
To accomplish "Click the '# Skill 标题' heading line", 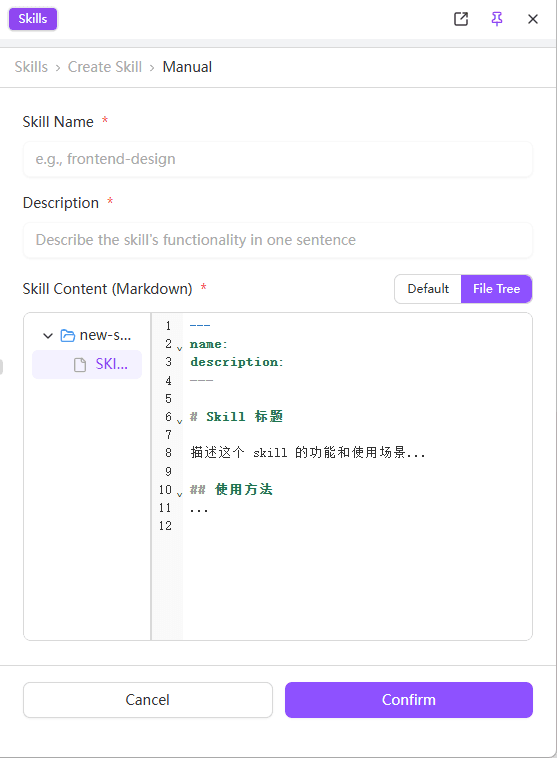I will (236, 417).
